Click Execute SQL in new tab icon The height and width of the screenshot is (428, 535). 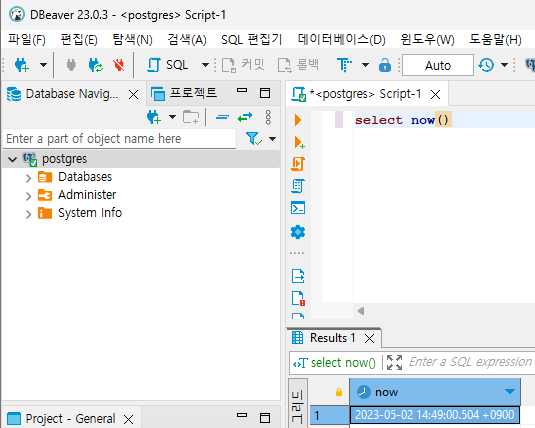(299, 142)
